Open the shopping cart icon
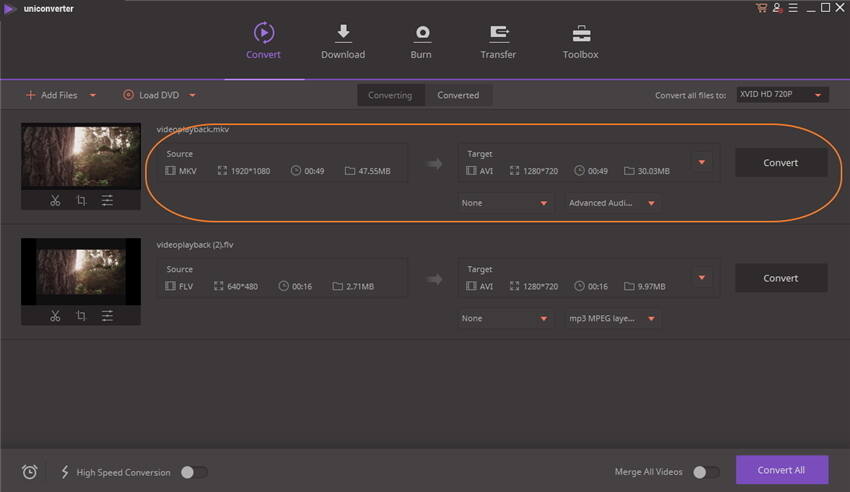The width and height of the screenshot is (850, 492). point(762,8)
